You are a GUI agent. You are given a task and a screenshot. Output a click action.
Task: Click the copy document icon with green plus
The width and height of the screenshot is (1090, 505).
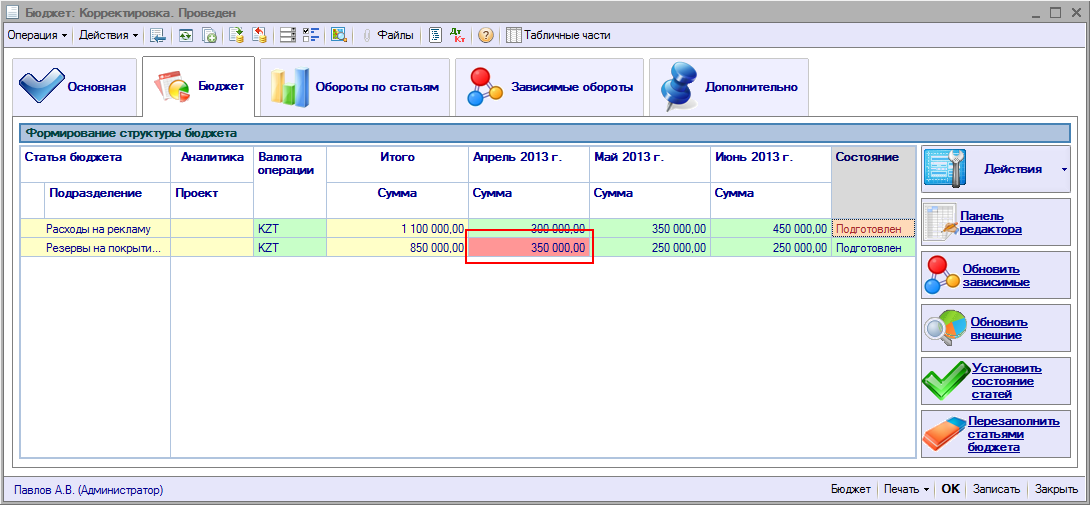click(x=210, y=35)
